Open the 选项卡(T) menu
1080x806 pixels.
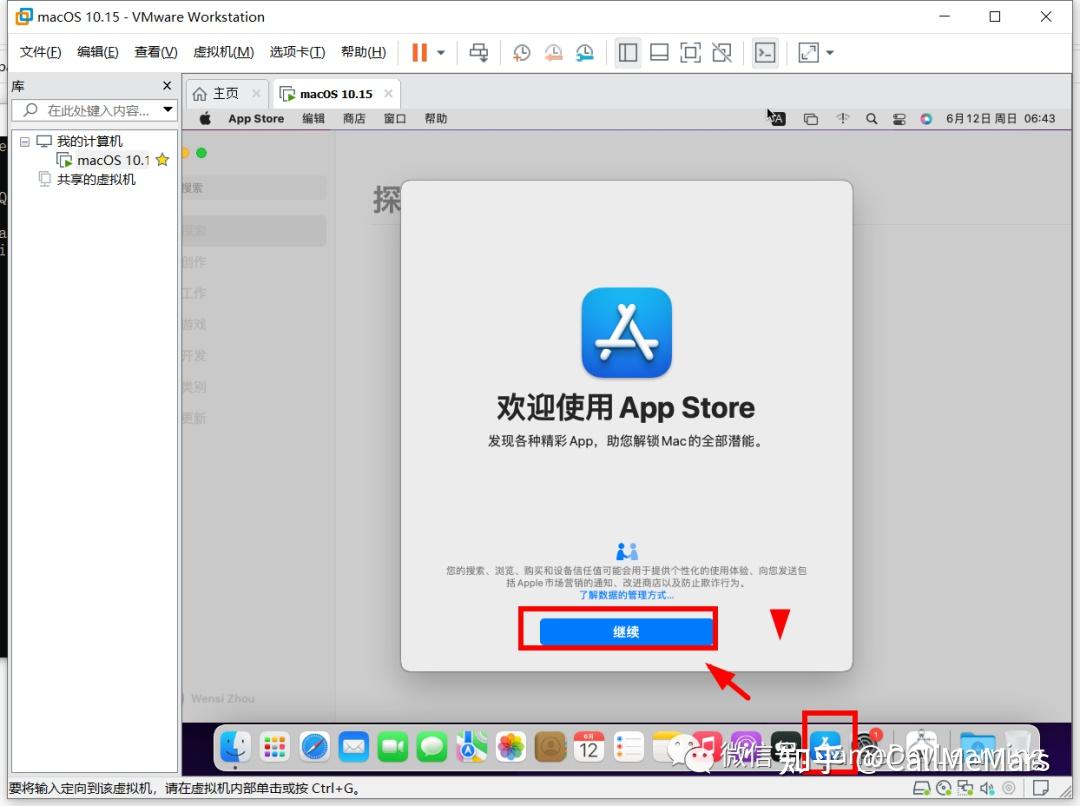[x=297, y=52]
